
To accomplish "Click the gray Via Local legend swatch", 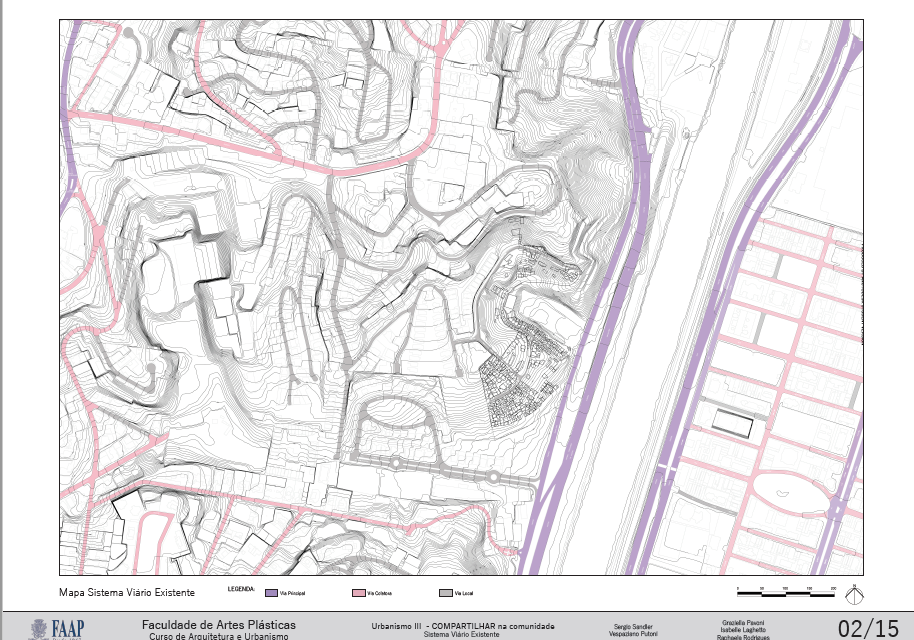I will point(444,594).
